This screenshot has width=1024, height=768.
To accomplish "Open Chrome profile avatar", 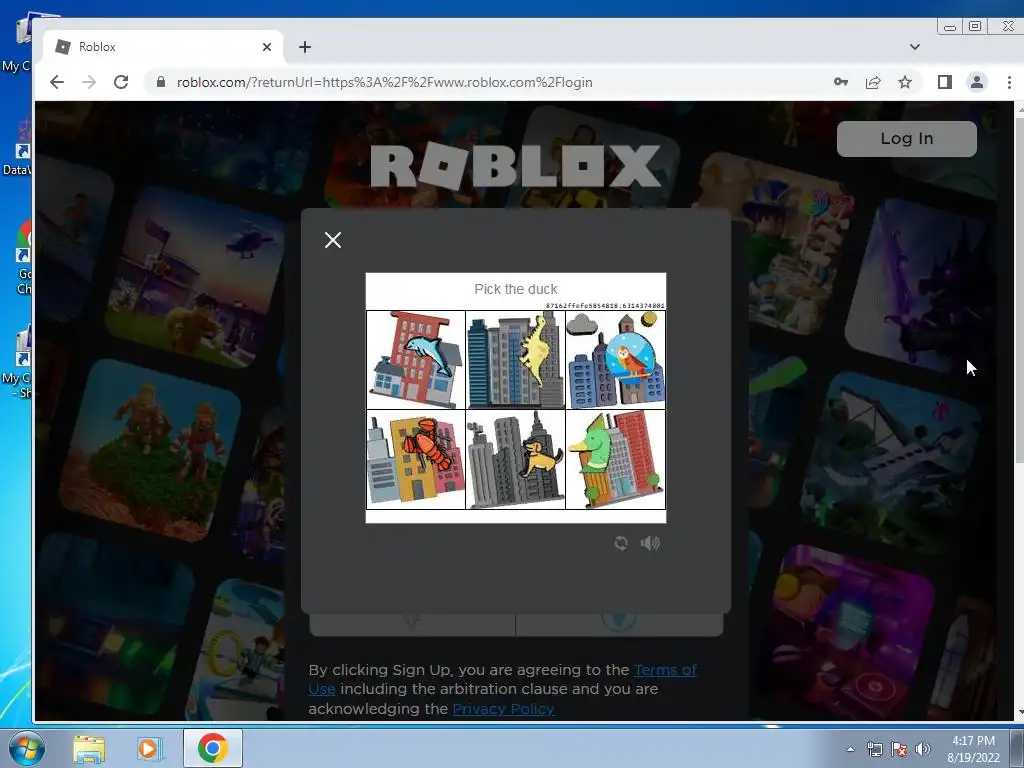I will (977, 82).
